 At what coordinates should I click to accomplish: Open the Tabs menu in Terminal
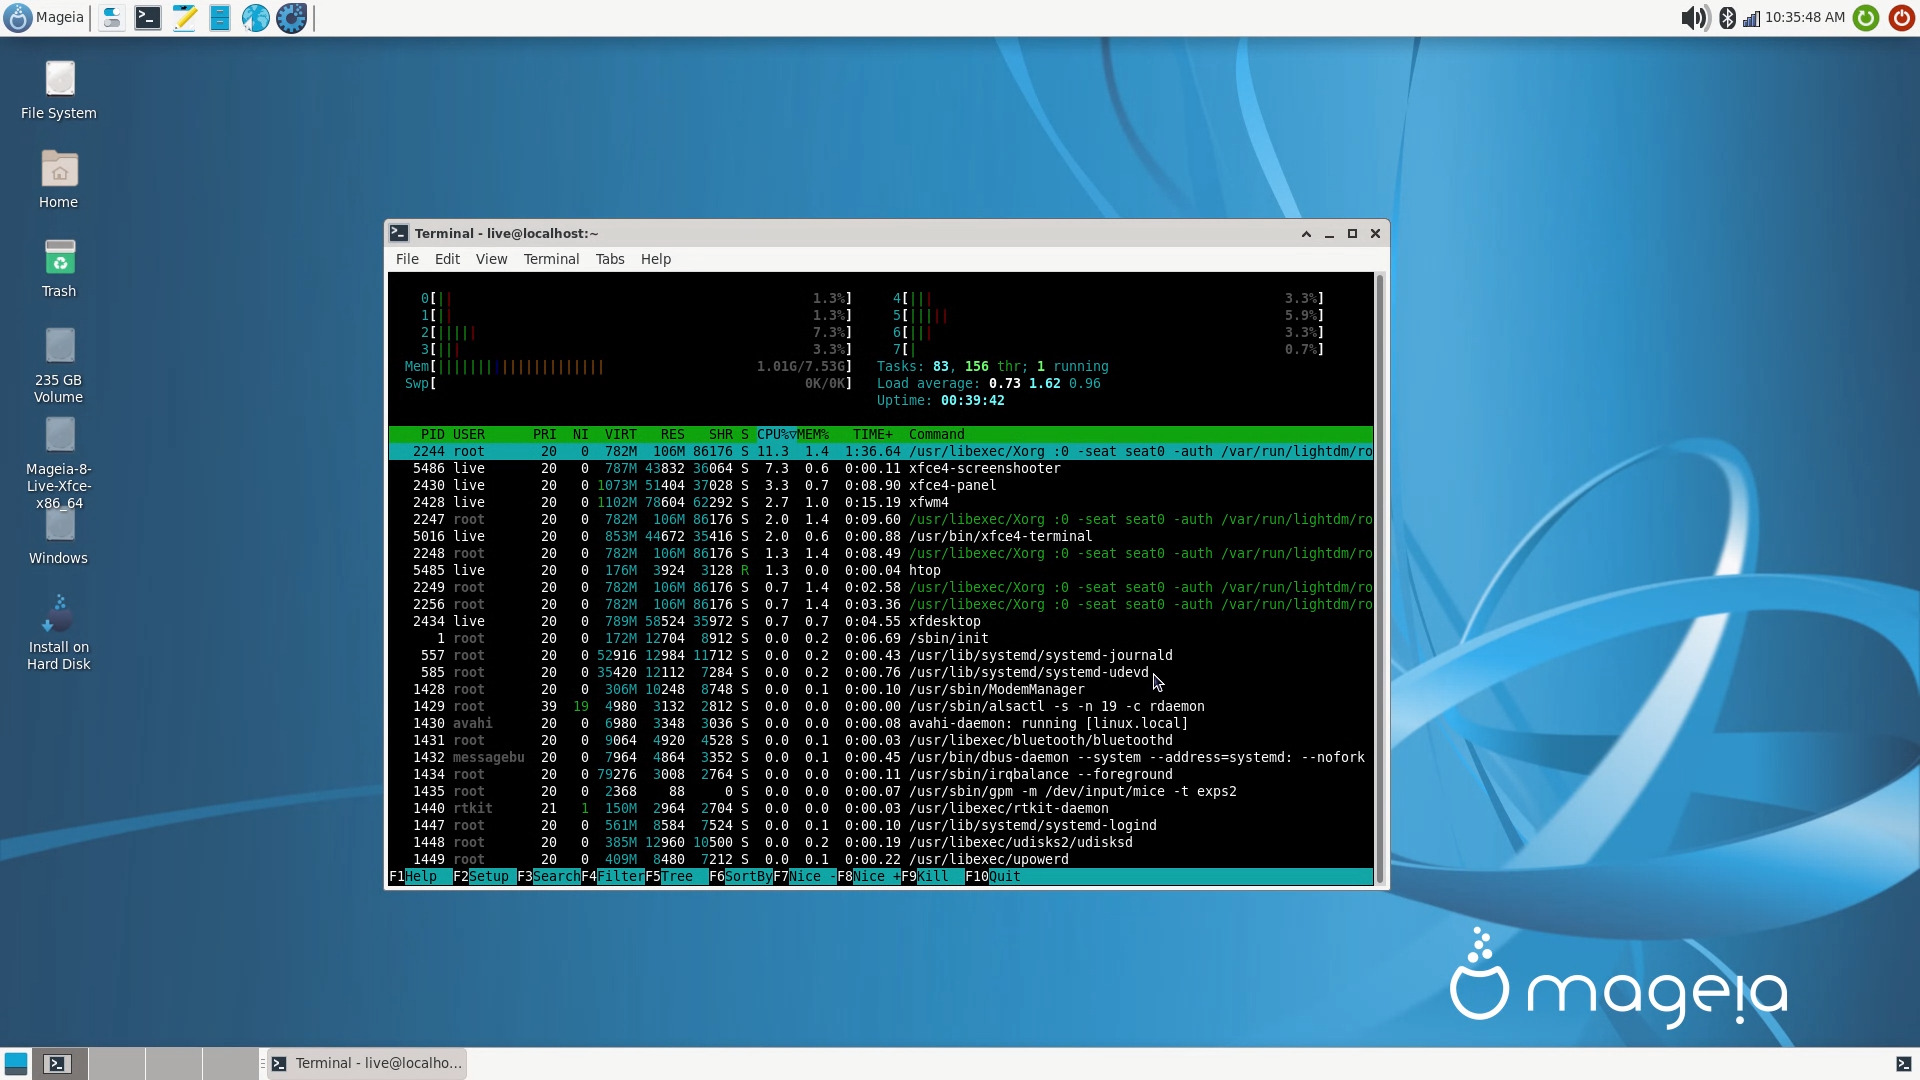610,258
